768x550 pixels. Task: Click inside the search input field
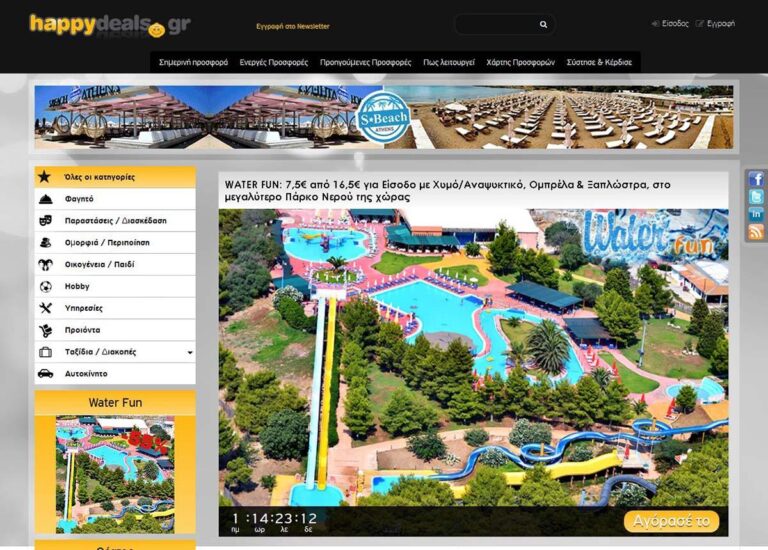click(x=496, y=25)
